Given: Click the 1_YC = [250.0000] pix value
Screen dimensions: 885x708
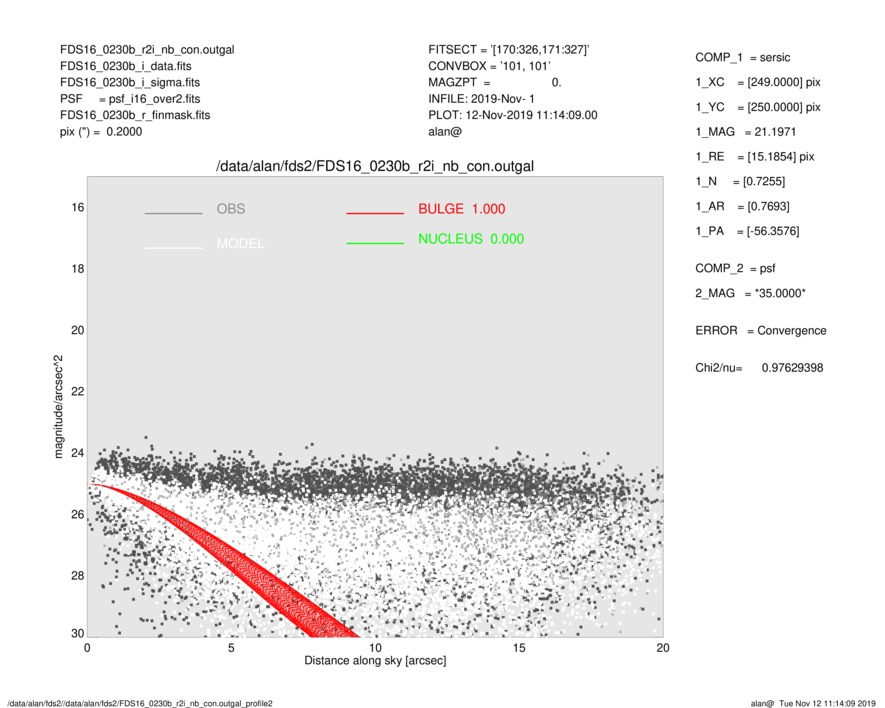Looking at the screenshot, I should (x=757, y=107).
